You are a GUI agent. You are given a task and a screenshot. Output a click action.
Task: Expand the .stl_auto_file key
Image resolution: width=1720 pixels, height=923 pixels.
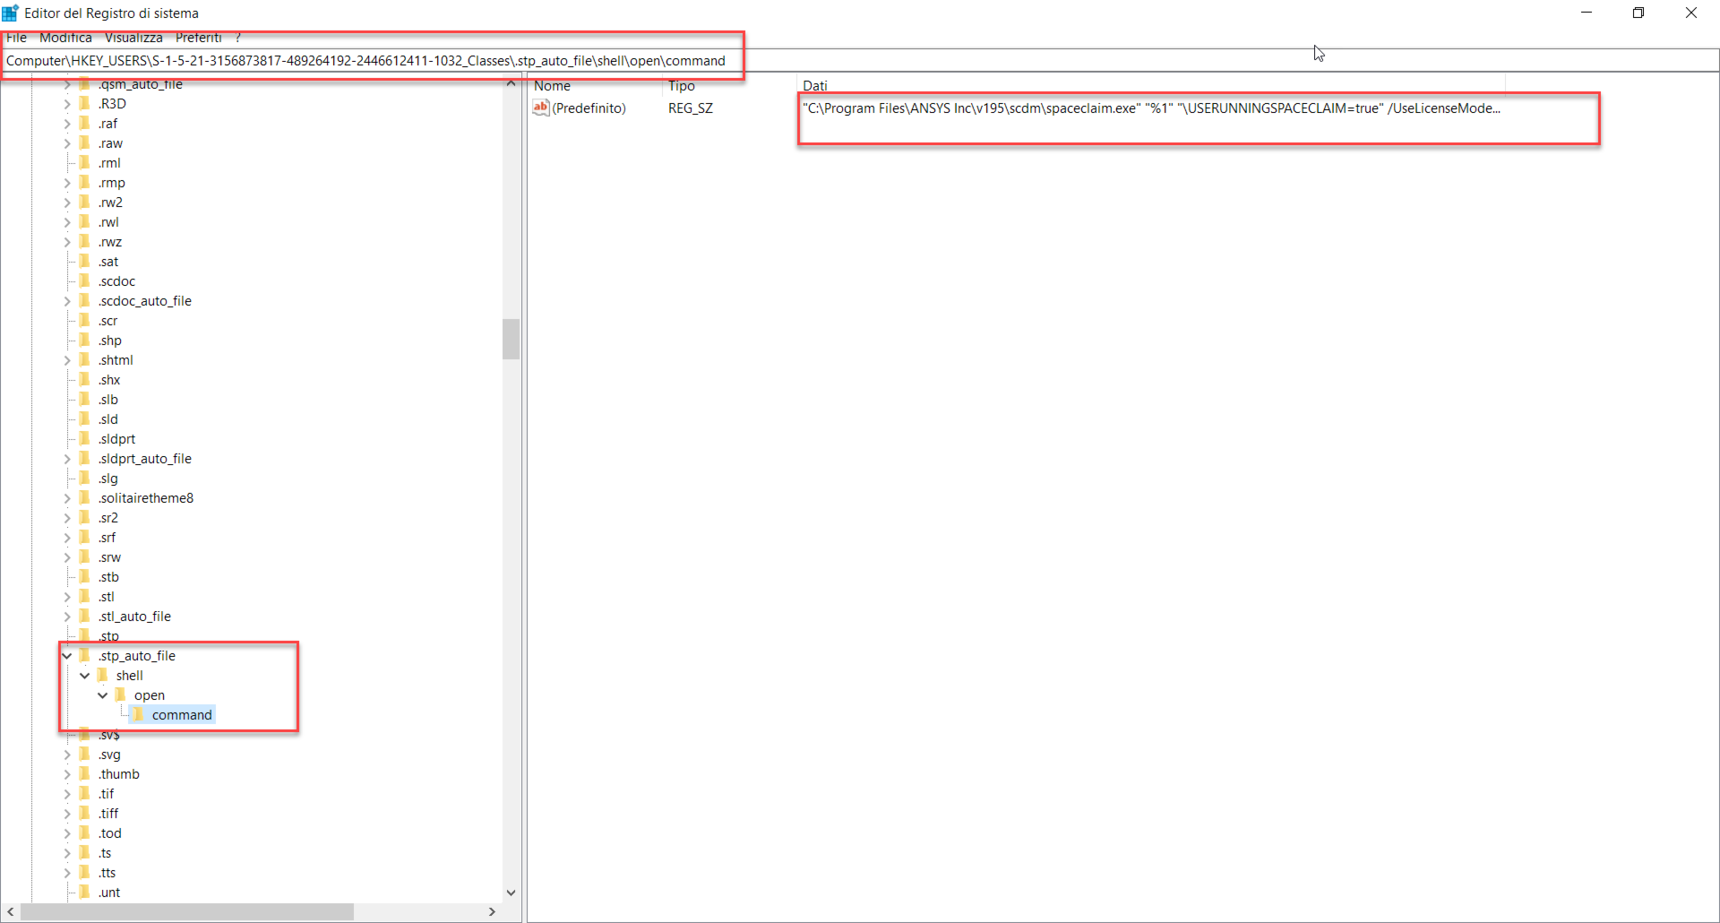(67, 617)
